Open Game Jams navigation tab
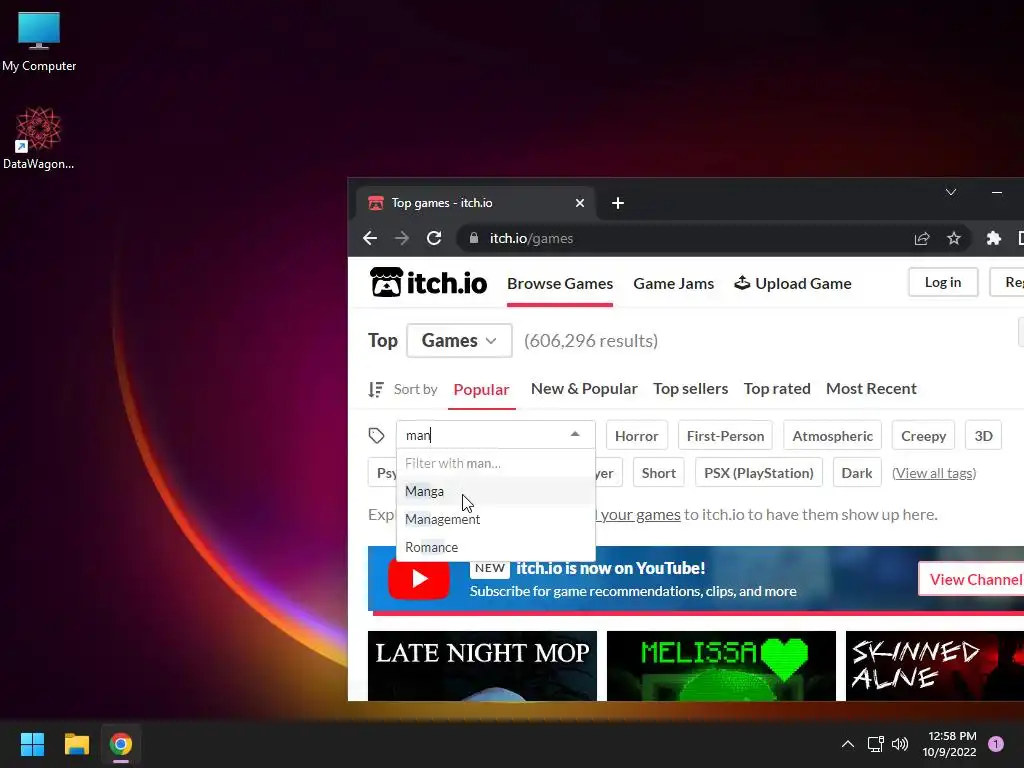This screenshot has width=1024, height=768. 673,283
